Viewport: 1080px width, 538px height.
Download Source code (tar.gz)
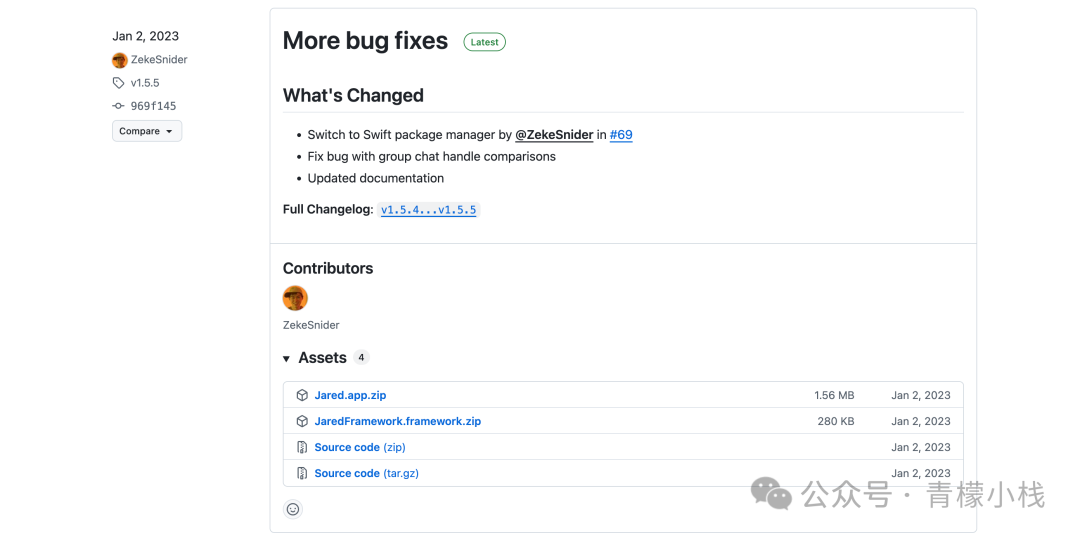click(x=366, y=473)
